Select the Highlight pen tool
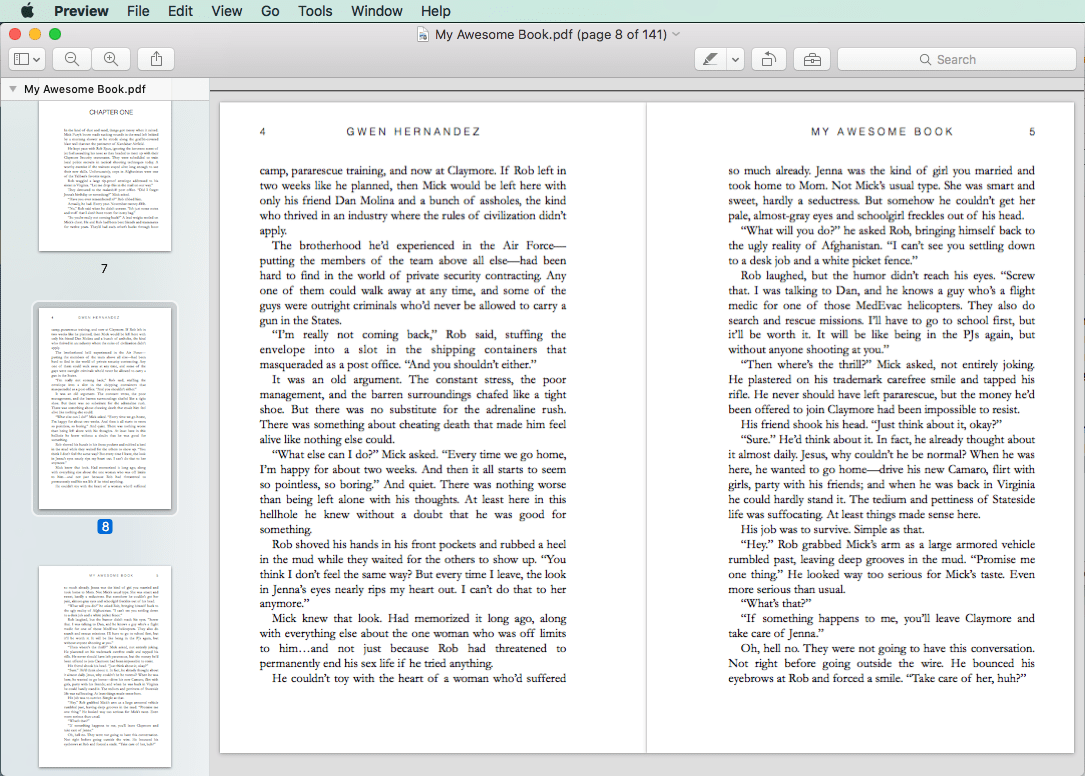Image resolution: width=1085 pixels, height=776 pixels. pos(710,60)
